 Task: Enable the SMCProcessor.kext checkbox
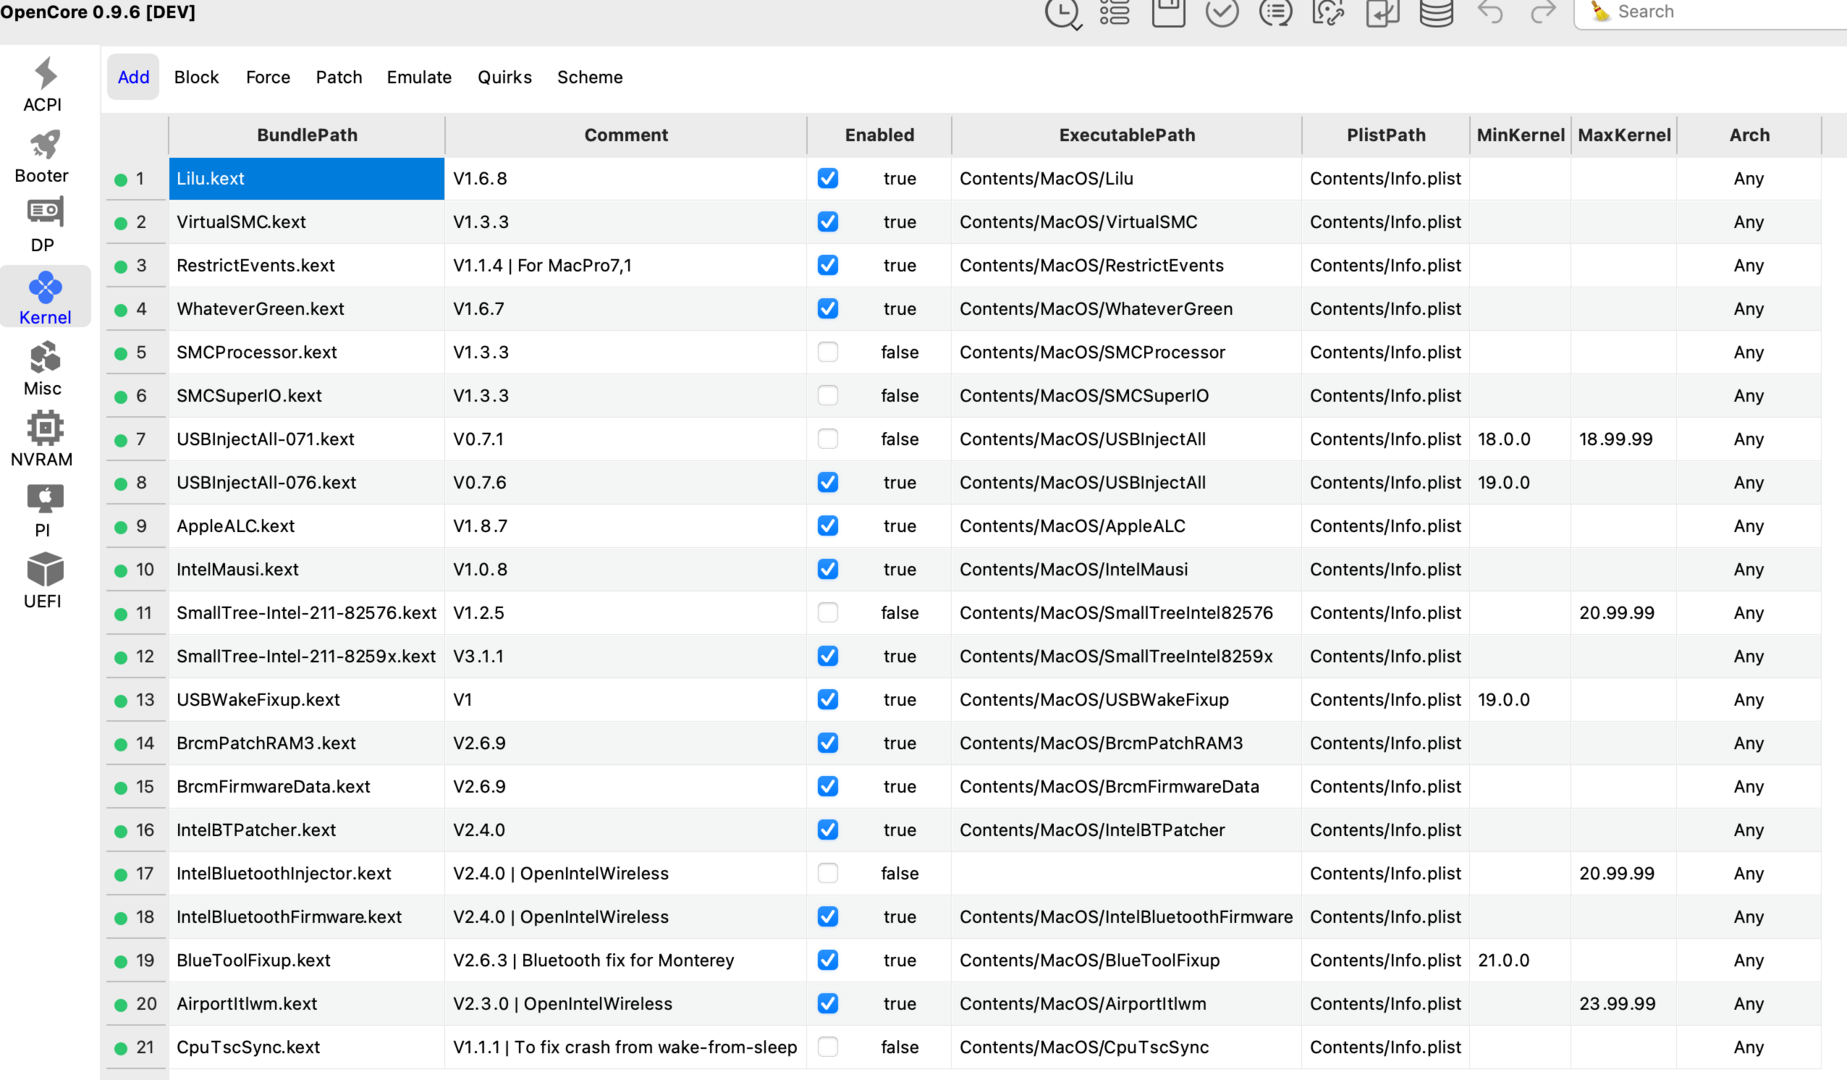click(828, 352)
